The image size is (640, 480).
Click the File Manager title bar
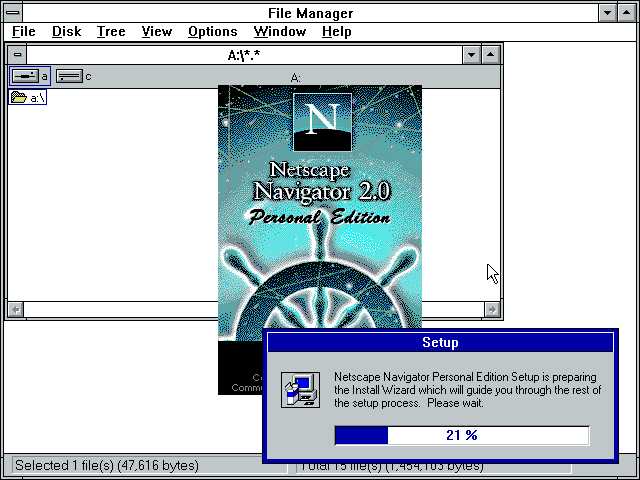point(310,13)
